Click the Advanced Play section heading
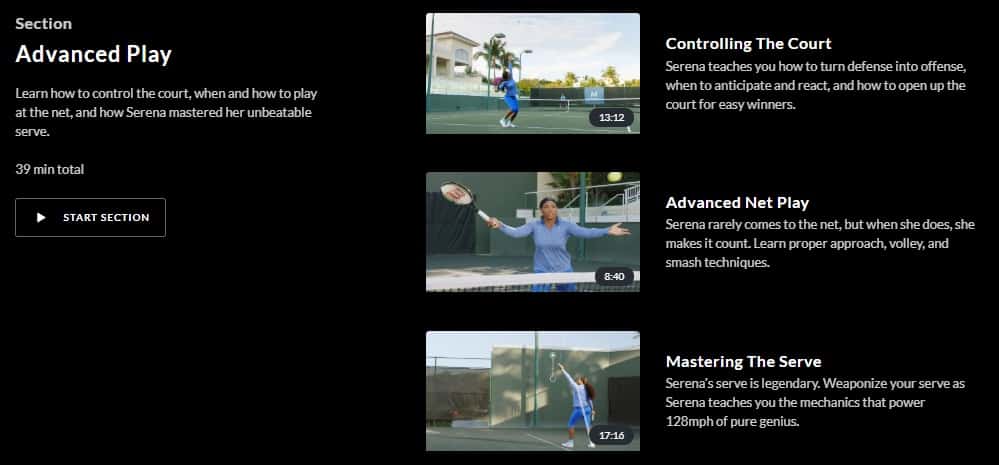This screenshot has height=465, width=999. [x=94, y=54]
